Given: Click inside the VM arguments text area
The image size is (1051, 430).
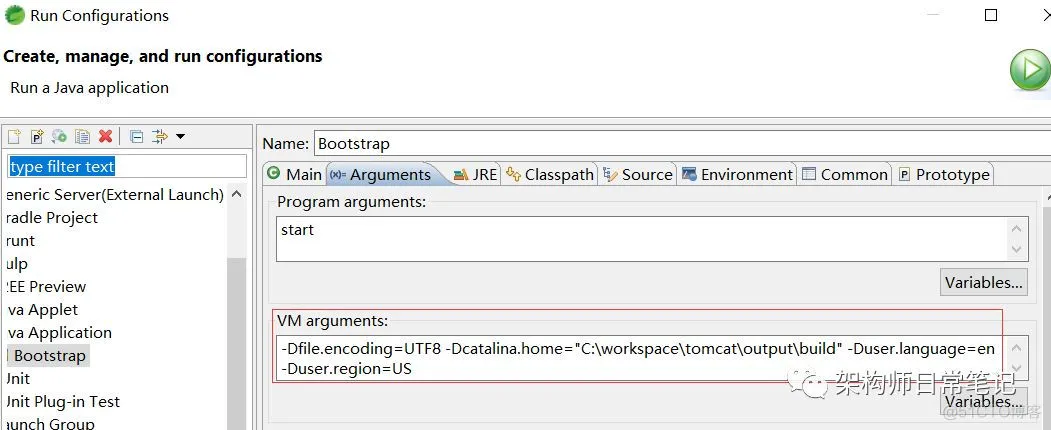Looking at the screenshot, I should [x=640, y=358].
